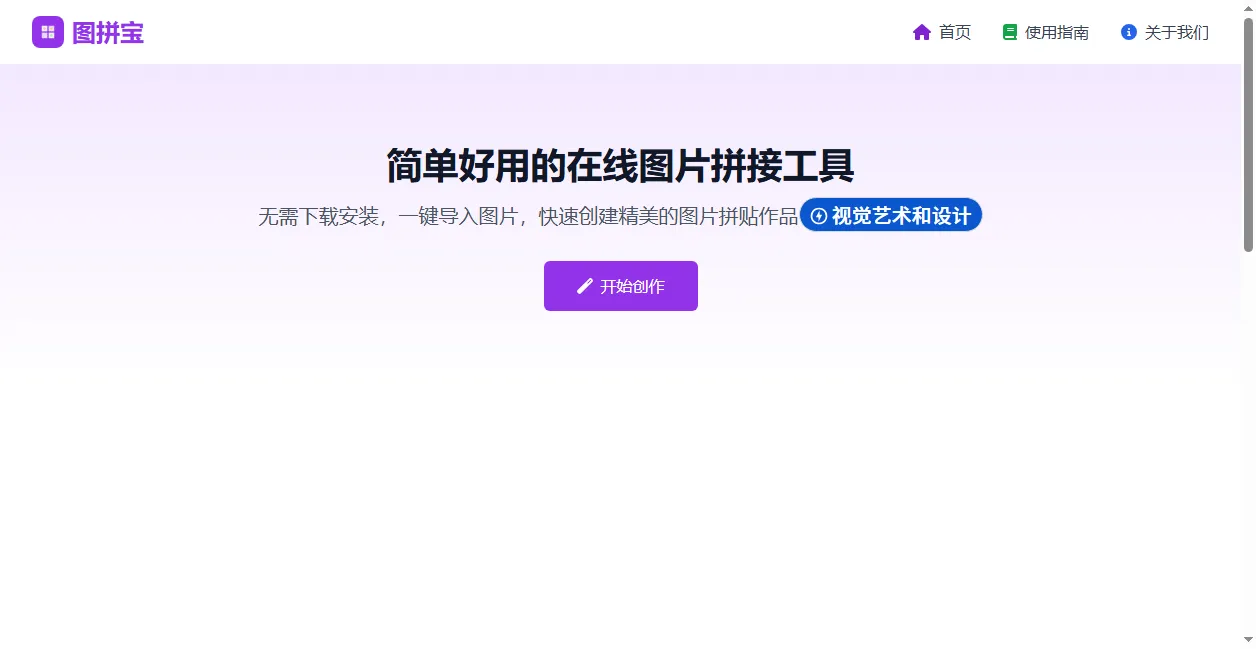Image resolution: width=1256 pixels, height=649 pixels.
Task: Click the pencil icon on the 开始创作 button
Action: click(x=585, y=285)
